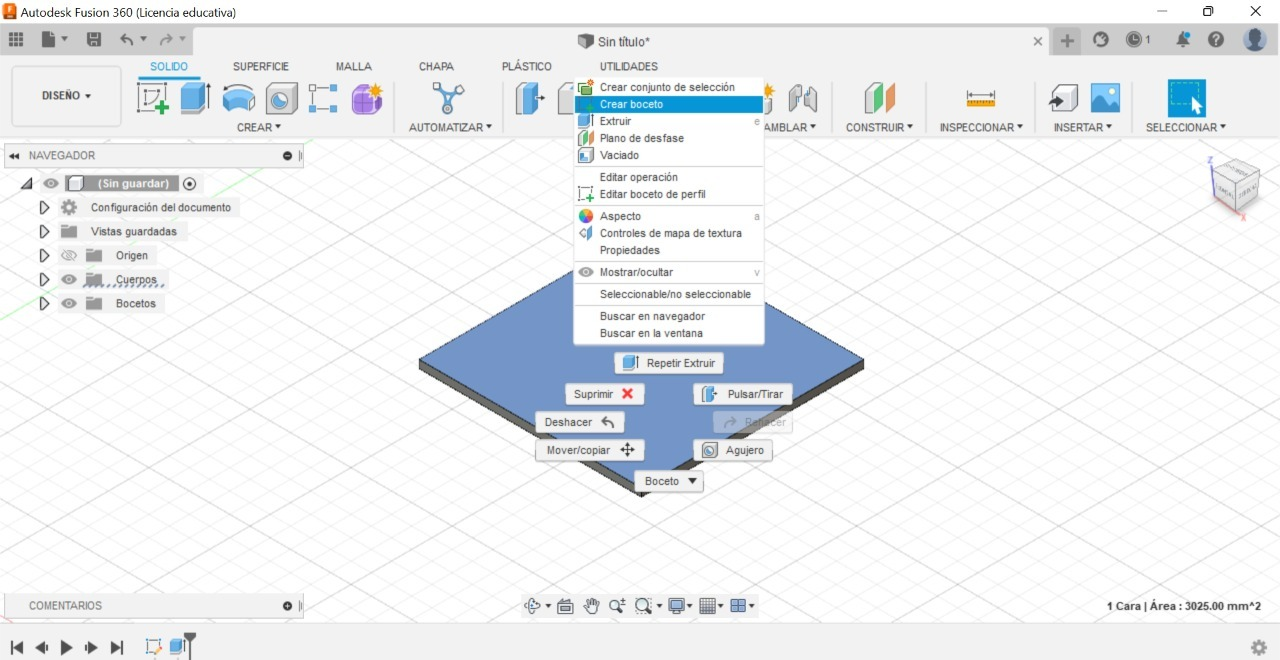Collapse the (Sin guardar) root node

[26, 183]
